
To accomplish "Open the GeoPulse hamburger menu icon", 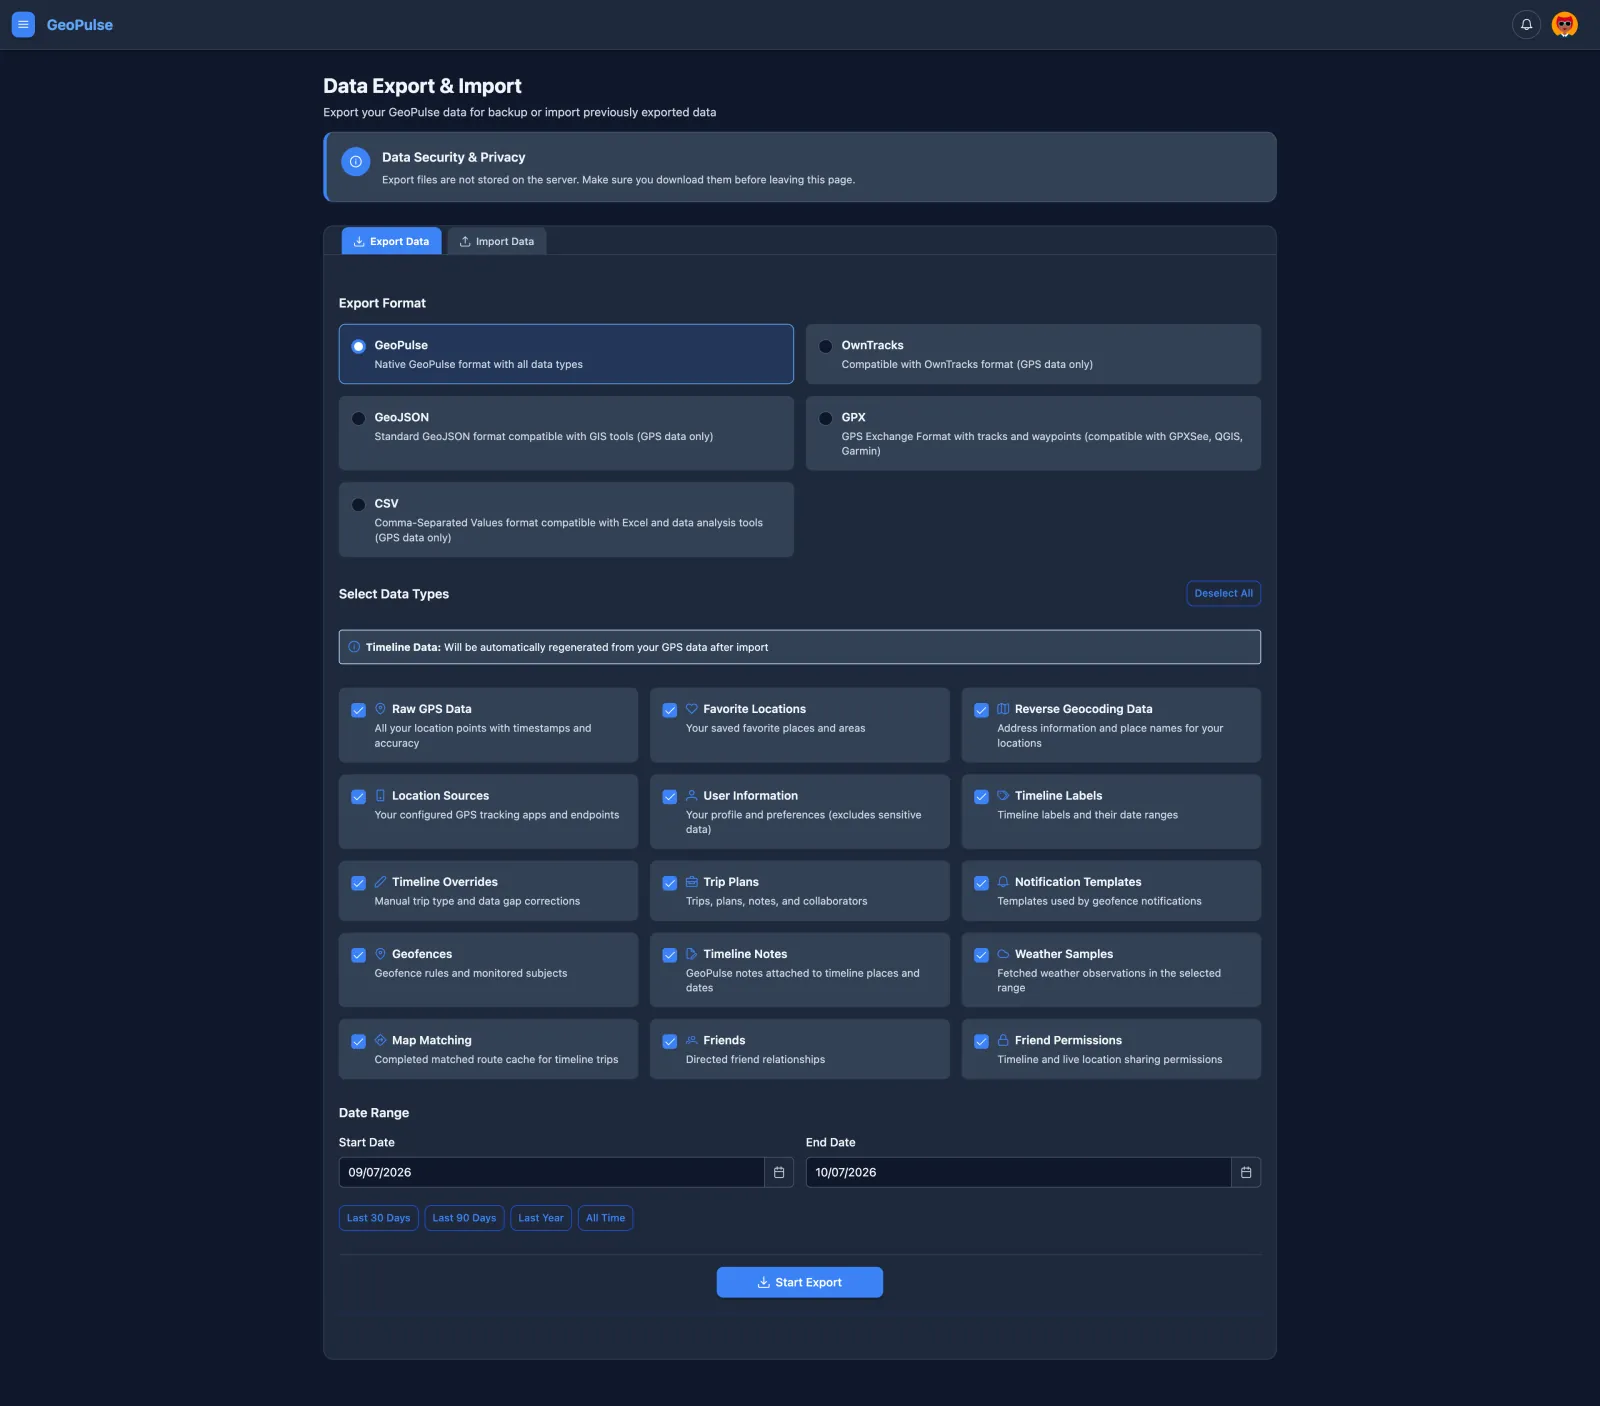I will click(x=23, y=24).
